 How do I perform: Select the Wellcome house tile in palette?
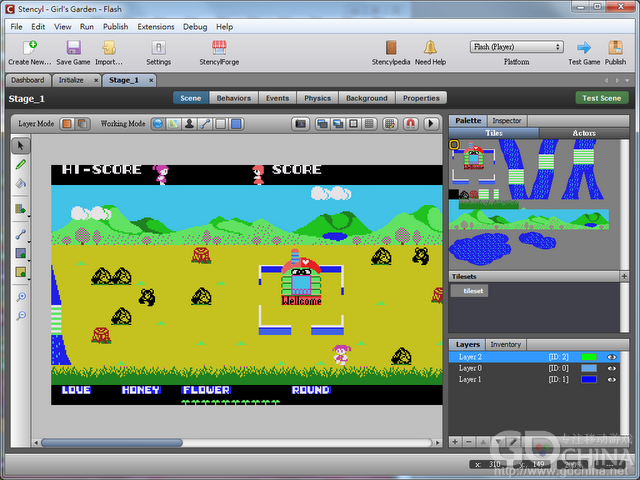[473, 156]
